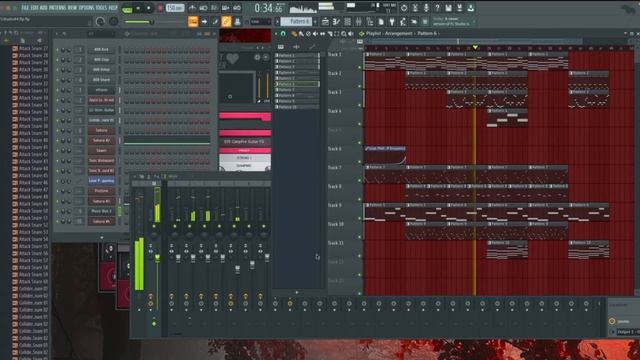This screenshot has height=360, width=640.
Task: Select playlist paint brush tool
Action: tap(301, 34)
